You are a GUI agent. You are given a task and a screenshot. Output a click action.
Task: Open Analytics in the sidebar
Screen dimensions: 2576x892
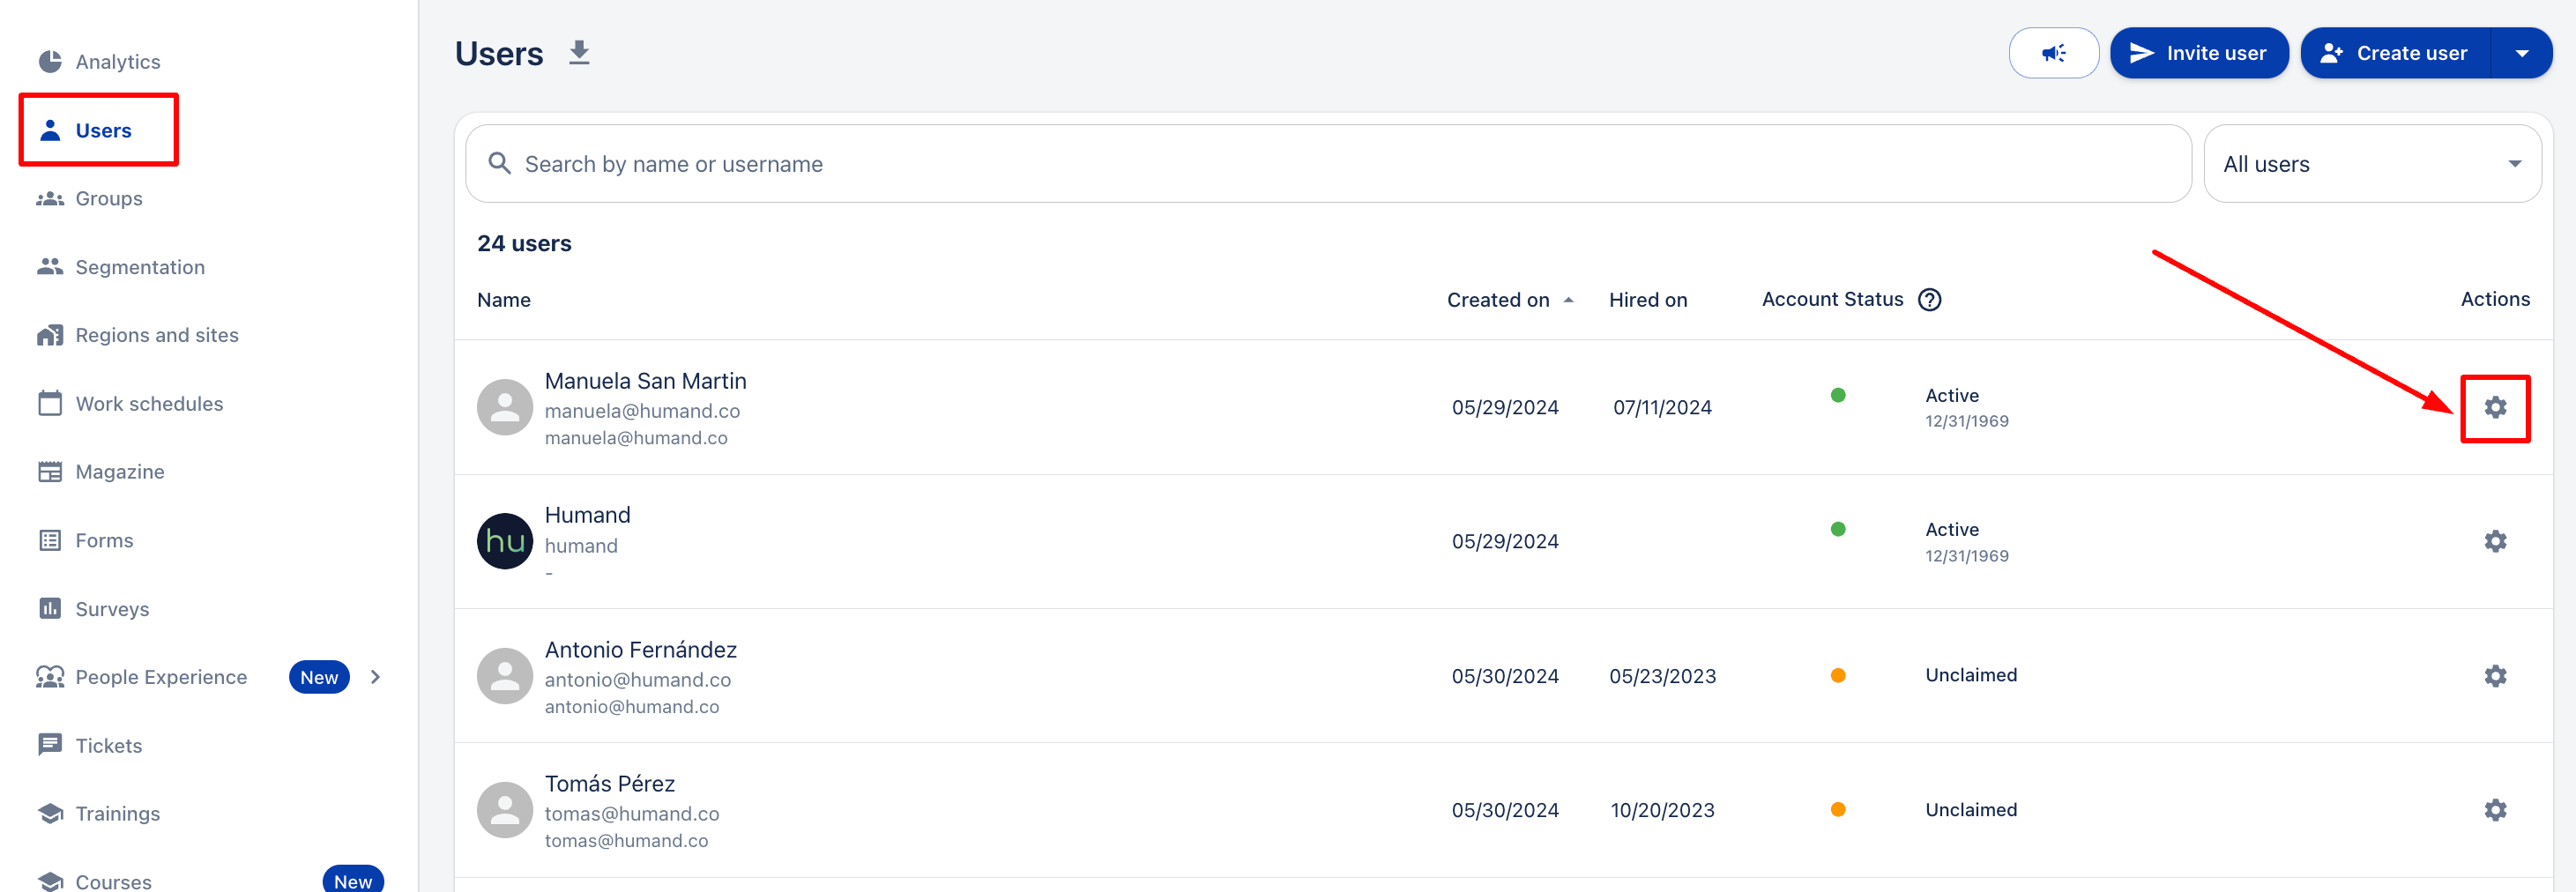117,62
